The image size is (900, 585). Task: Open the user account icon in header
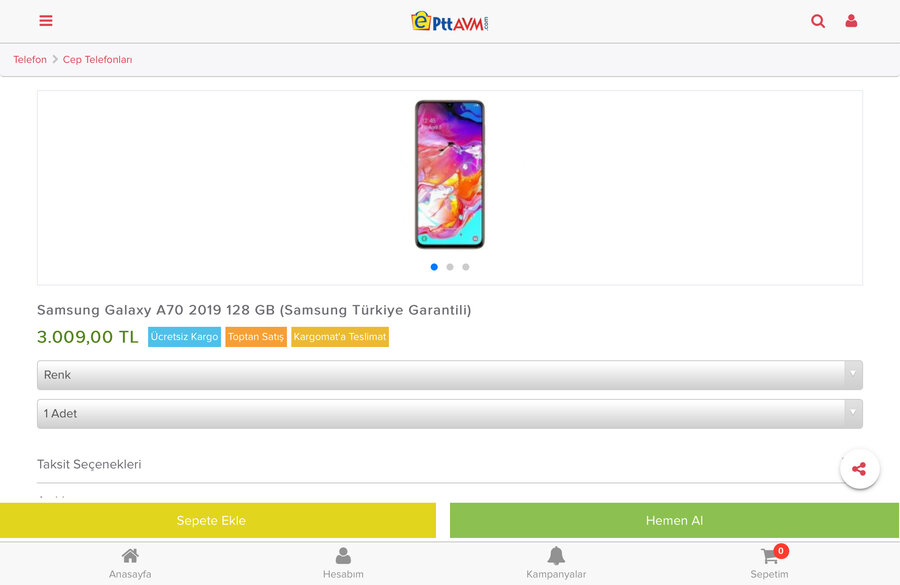pos(851,21)
